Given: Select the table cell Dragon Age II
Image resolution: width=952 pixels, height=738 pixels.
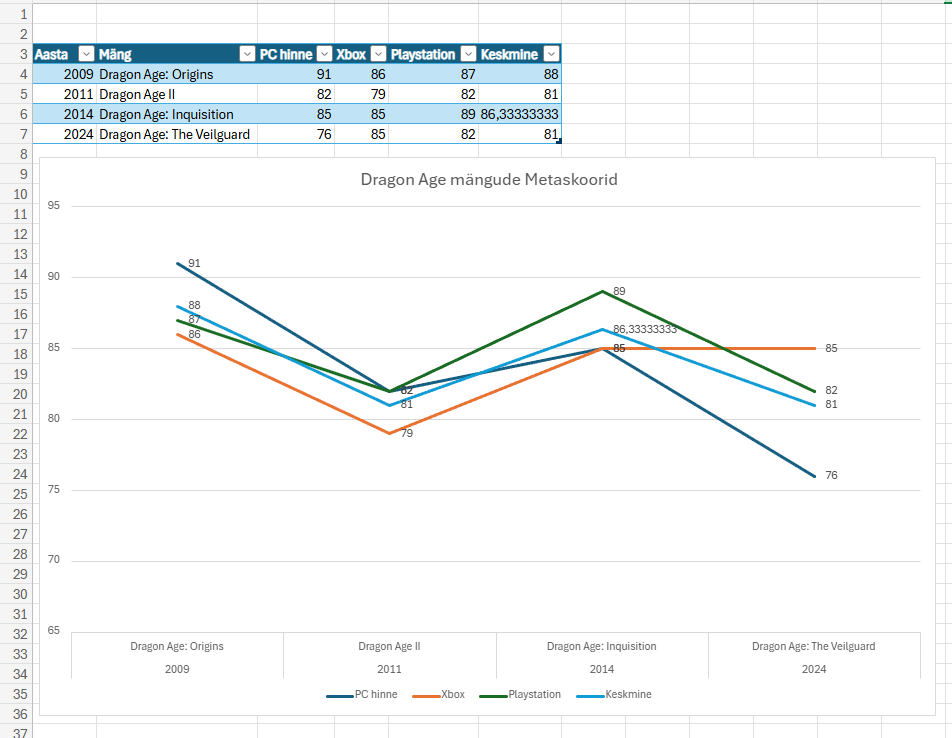Looking at the screenshot, I should tap(177, 94).
